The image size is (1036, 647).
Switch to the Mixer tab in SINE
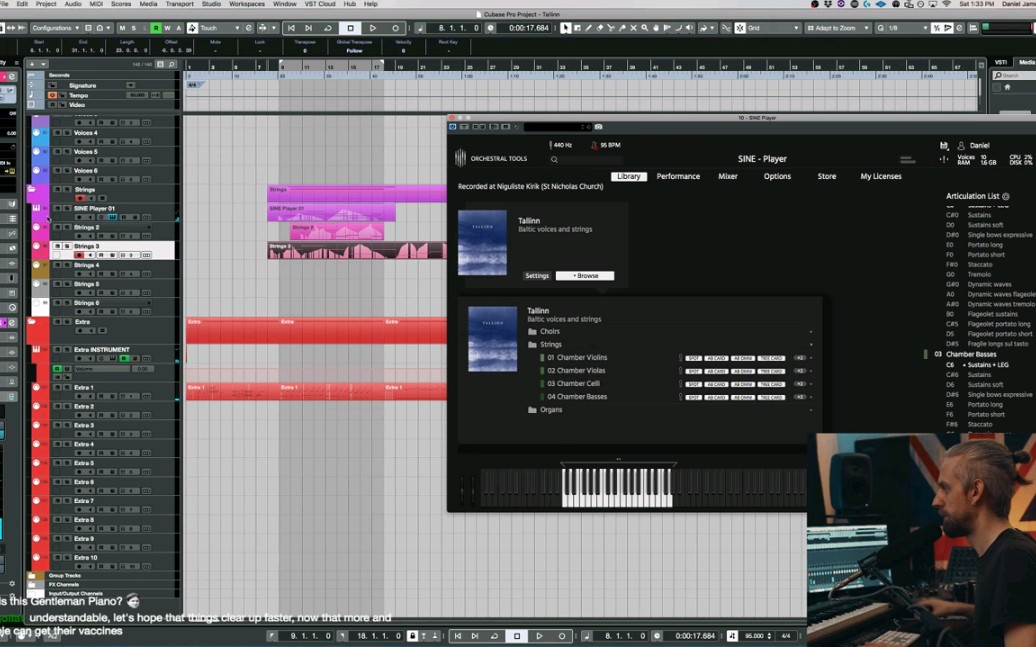tap(728, 176)
